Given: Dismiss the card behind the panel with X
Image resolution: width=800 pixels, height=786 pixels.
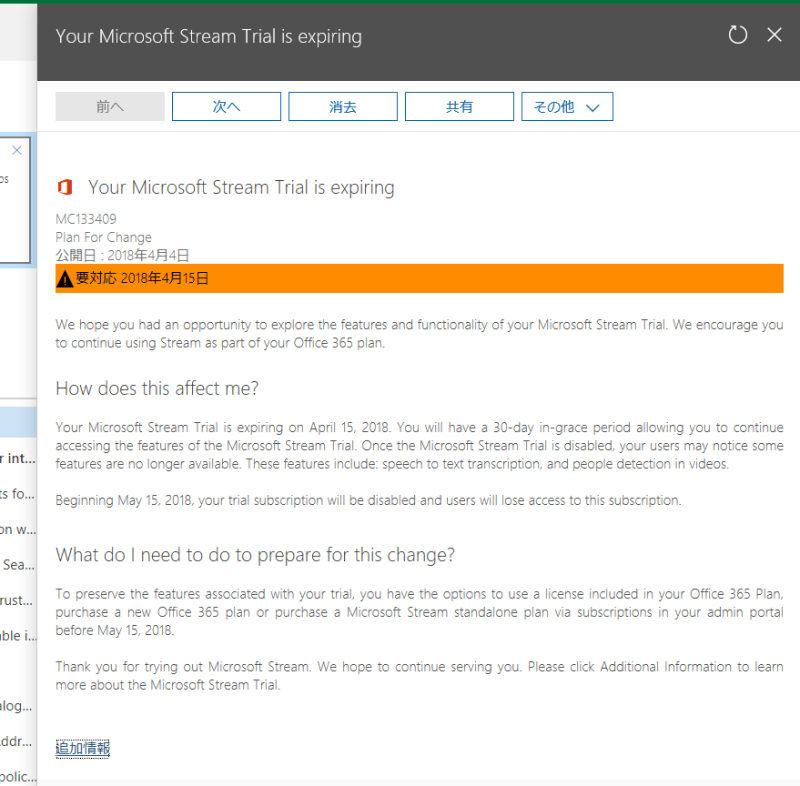Looking at the screenshot, I should [17, 151].
